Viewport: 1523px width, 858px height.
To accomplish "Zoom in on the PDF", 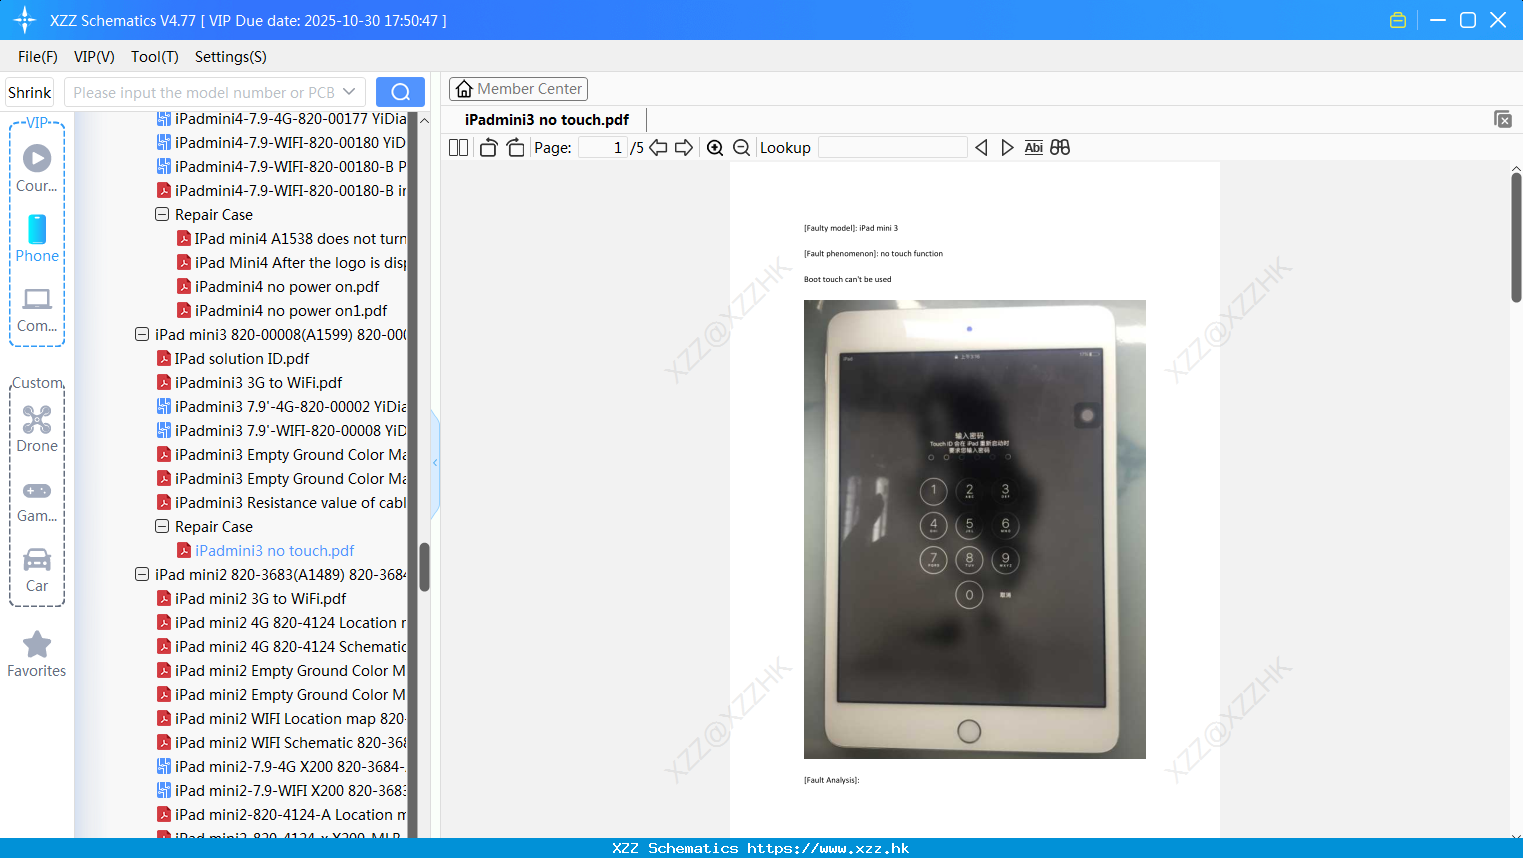I will pos(715,148).
